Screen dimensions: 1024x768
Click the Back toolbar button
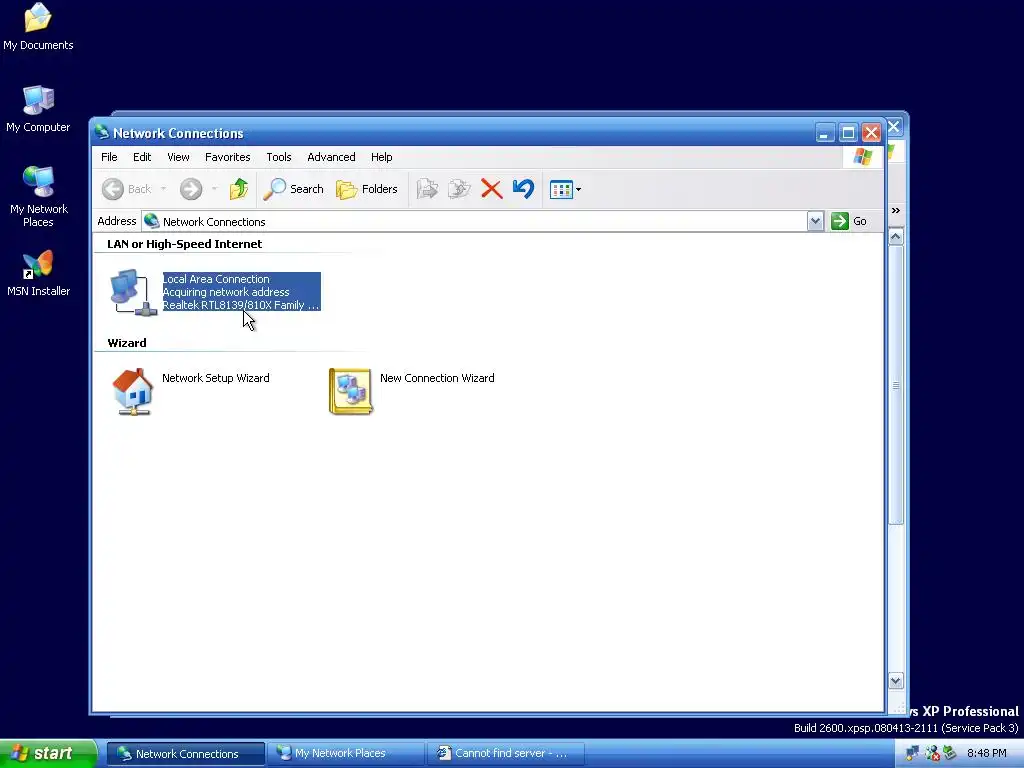[x=127, y=189]
